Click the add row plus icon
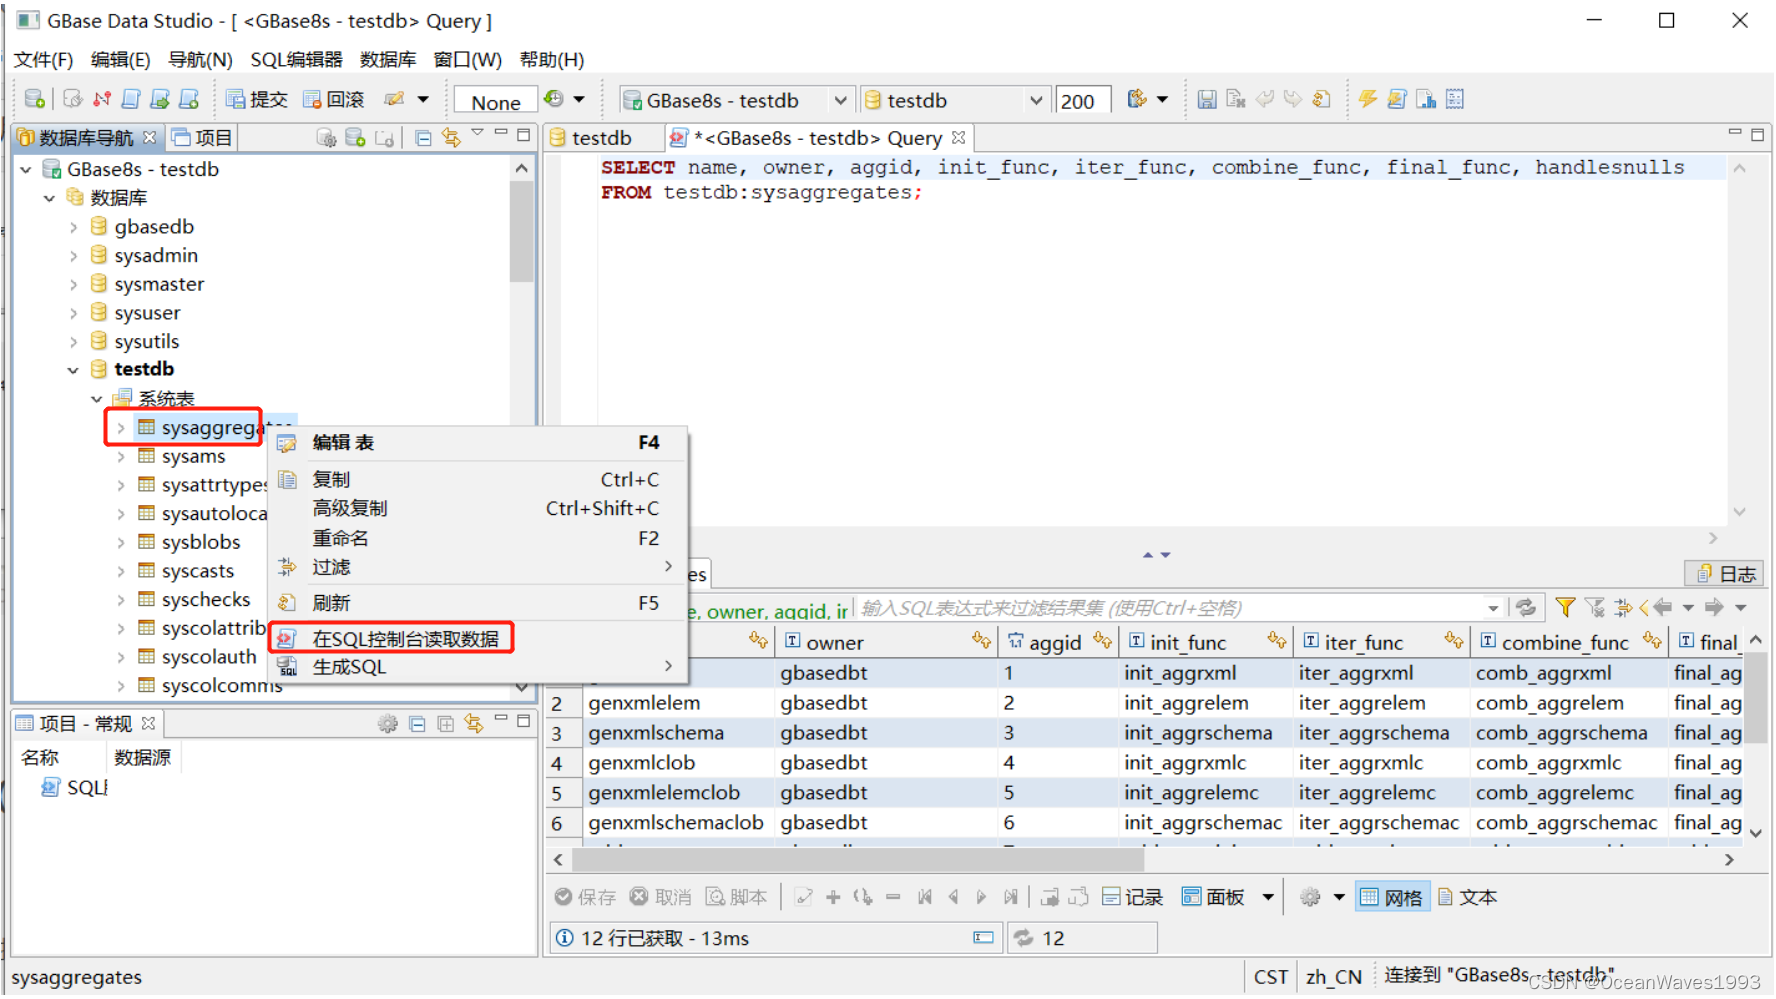The image size is (1776, 999). tap(832, 897)
